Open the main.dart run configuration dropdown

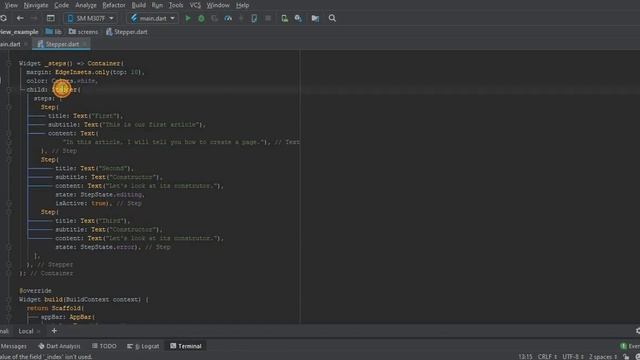pos(153,18)
